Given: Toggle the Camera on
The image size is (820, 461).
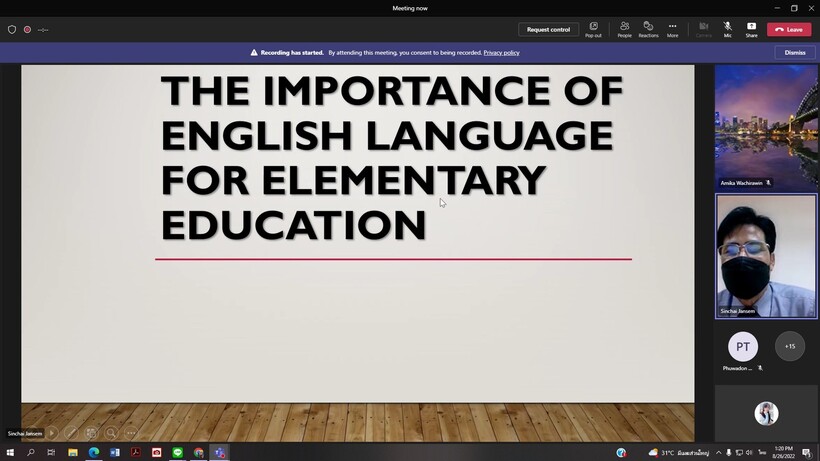Looking at the screenshot, I should [703, 29].
